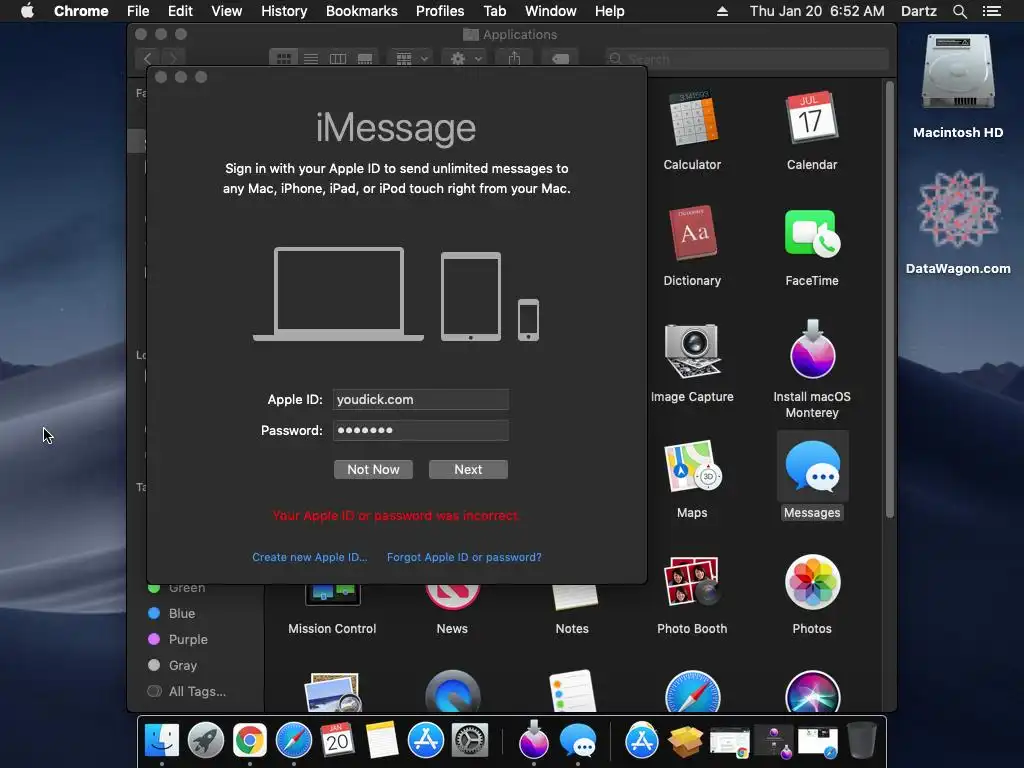Select the FaceTime app icon

click(x=812, y=233)
